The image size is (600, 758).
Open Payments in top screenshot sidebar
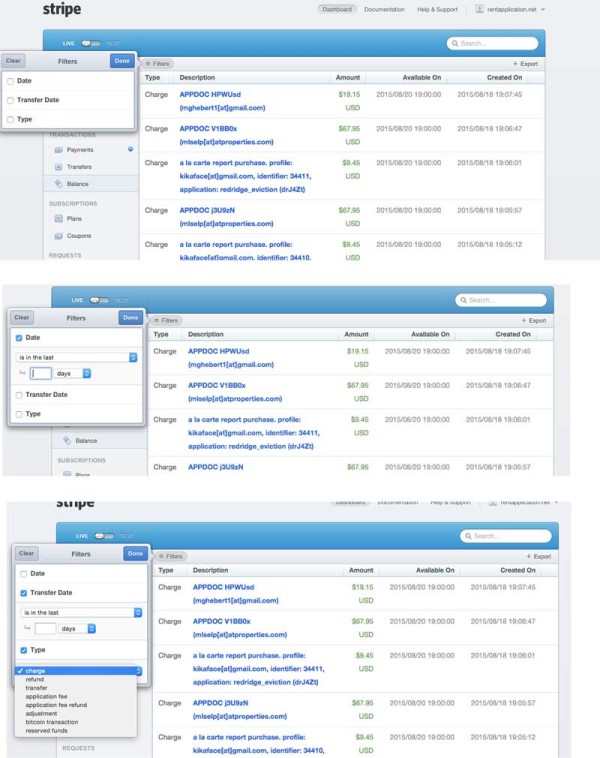(80, 150)
